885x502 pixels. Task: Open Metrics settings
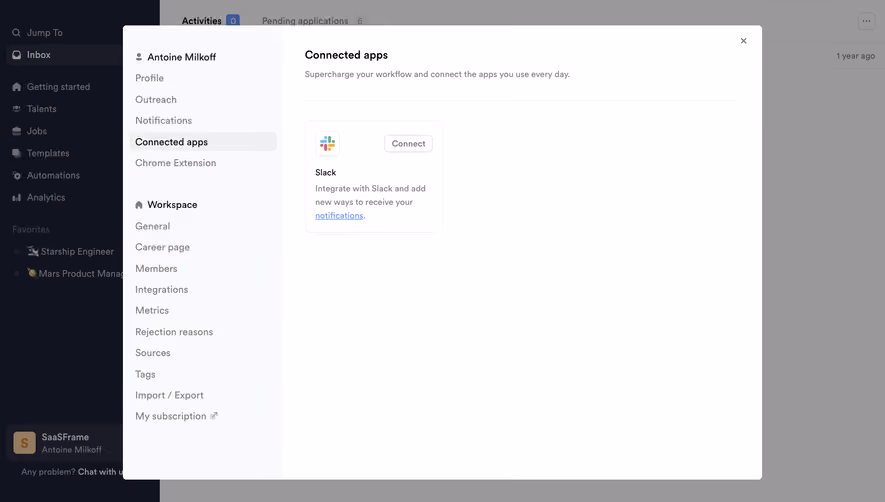152,311
